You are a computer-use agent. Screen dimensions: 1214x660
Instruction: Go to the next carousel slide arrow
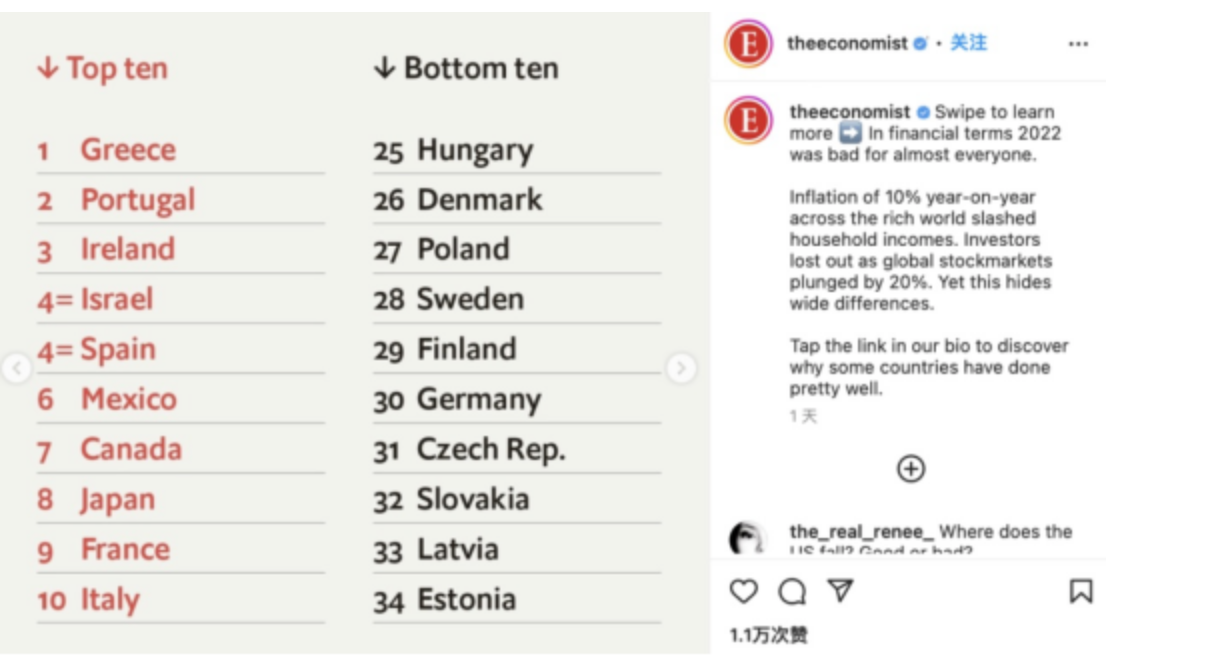point(680,369)
